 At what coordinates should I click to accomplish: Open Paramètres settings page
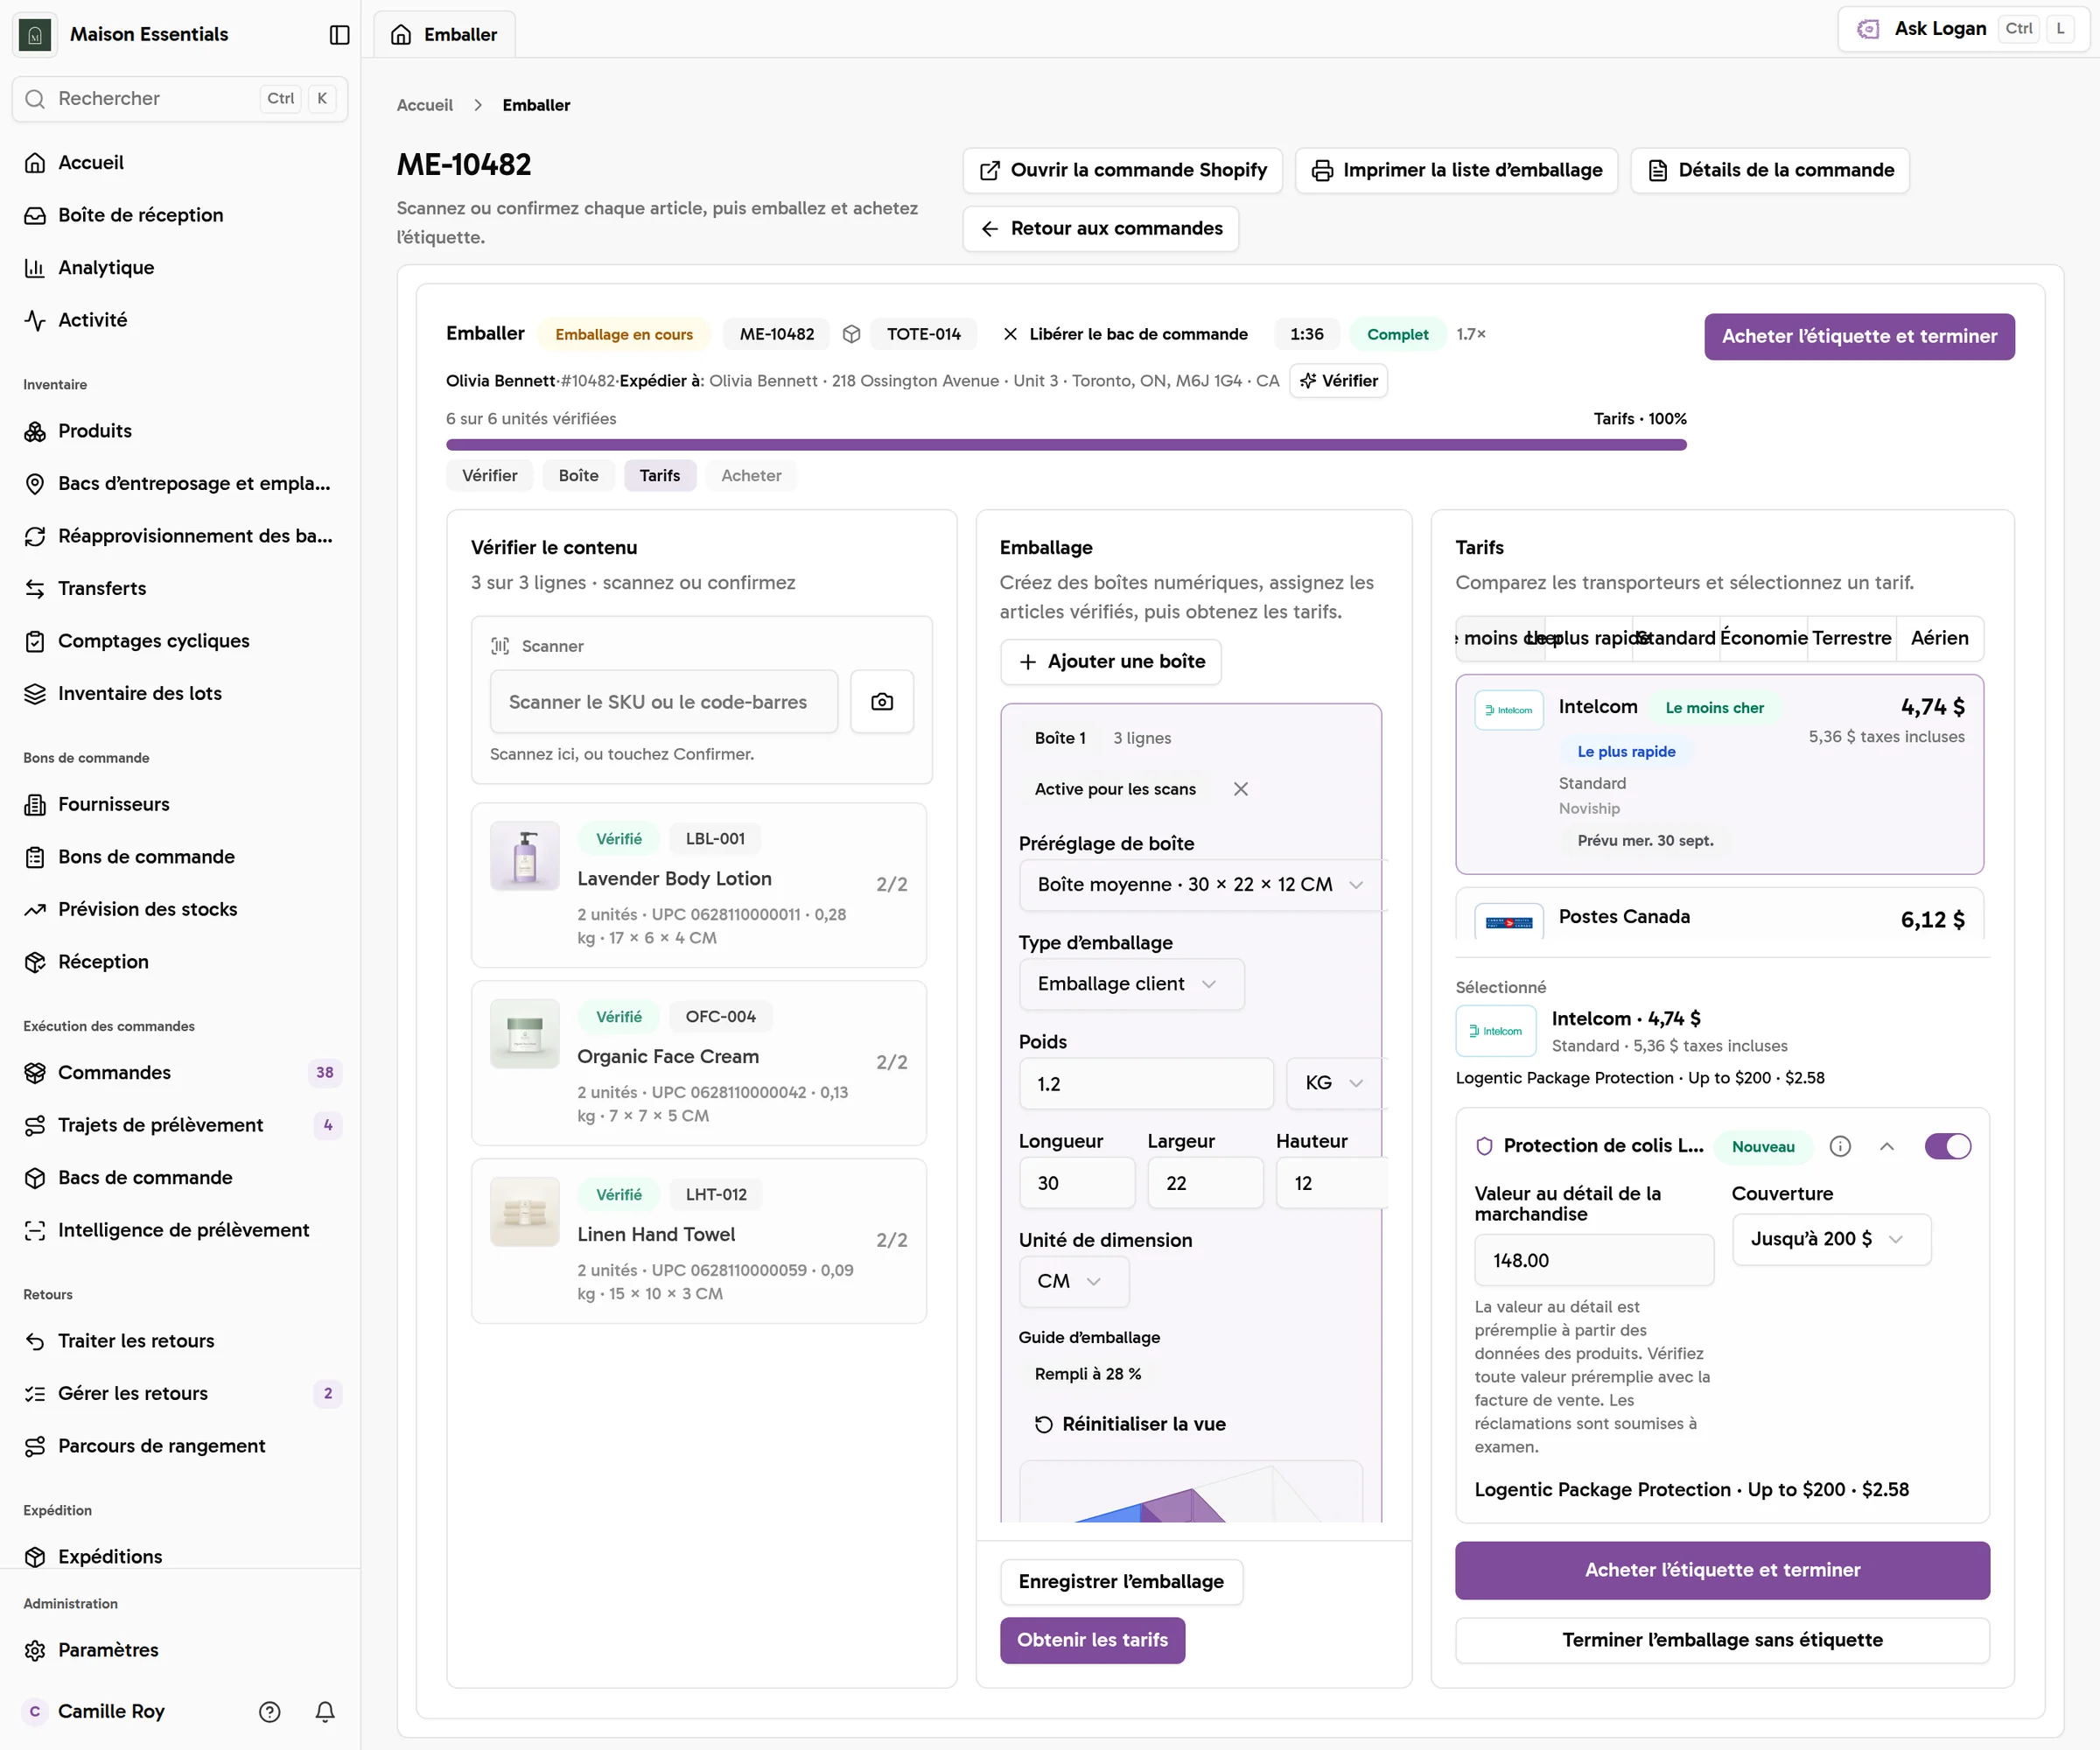point(180,1650)
